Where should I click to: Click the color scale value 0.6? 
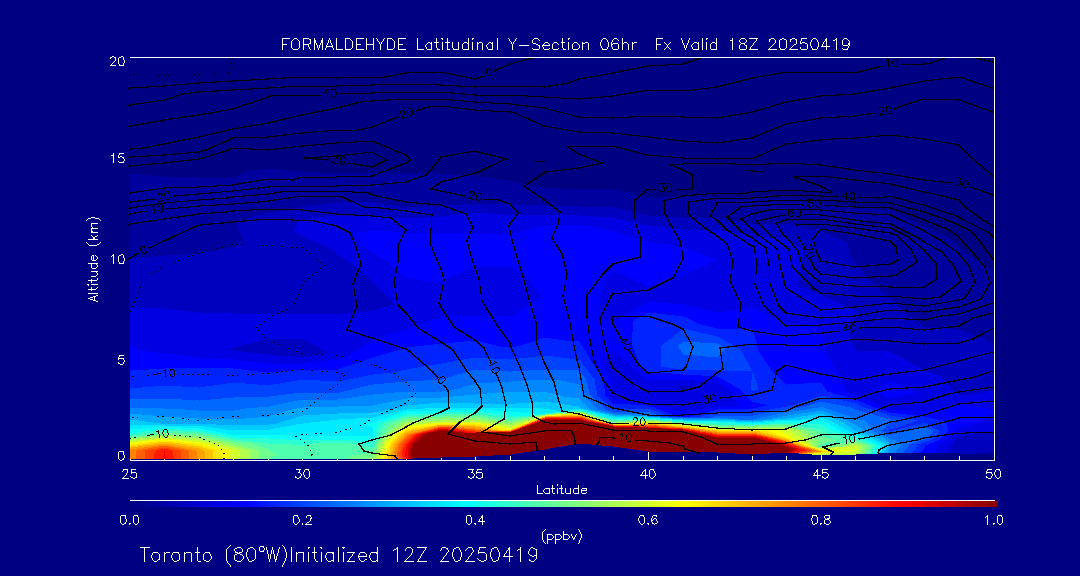tap(648, 520)
